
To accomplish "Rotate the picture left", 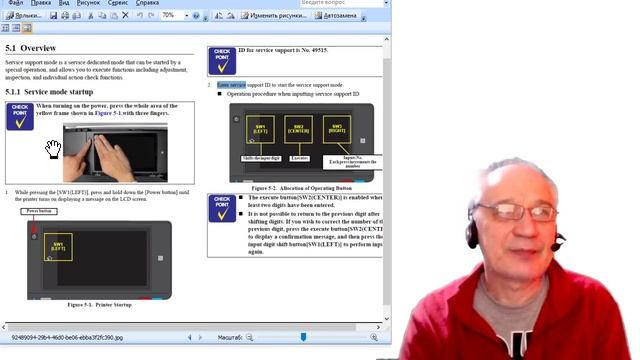I will tap(219, 16).
